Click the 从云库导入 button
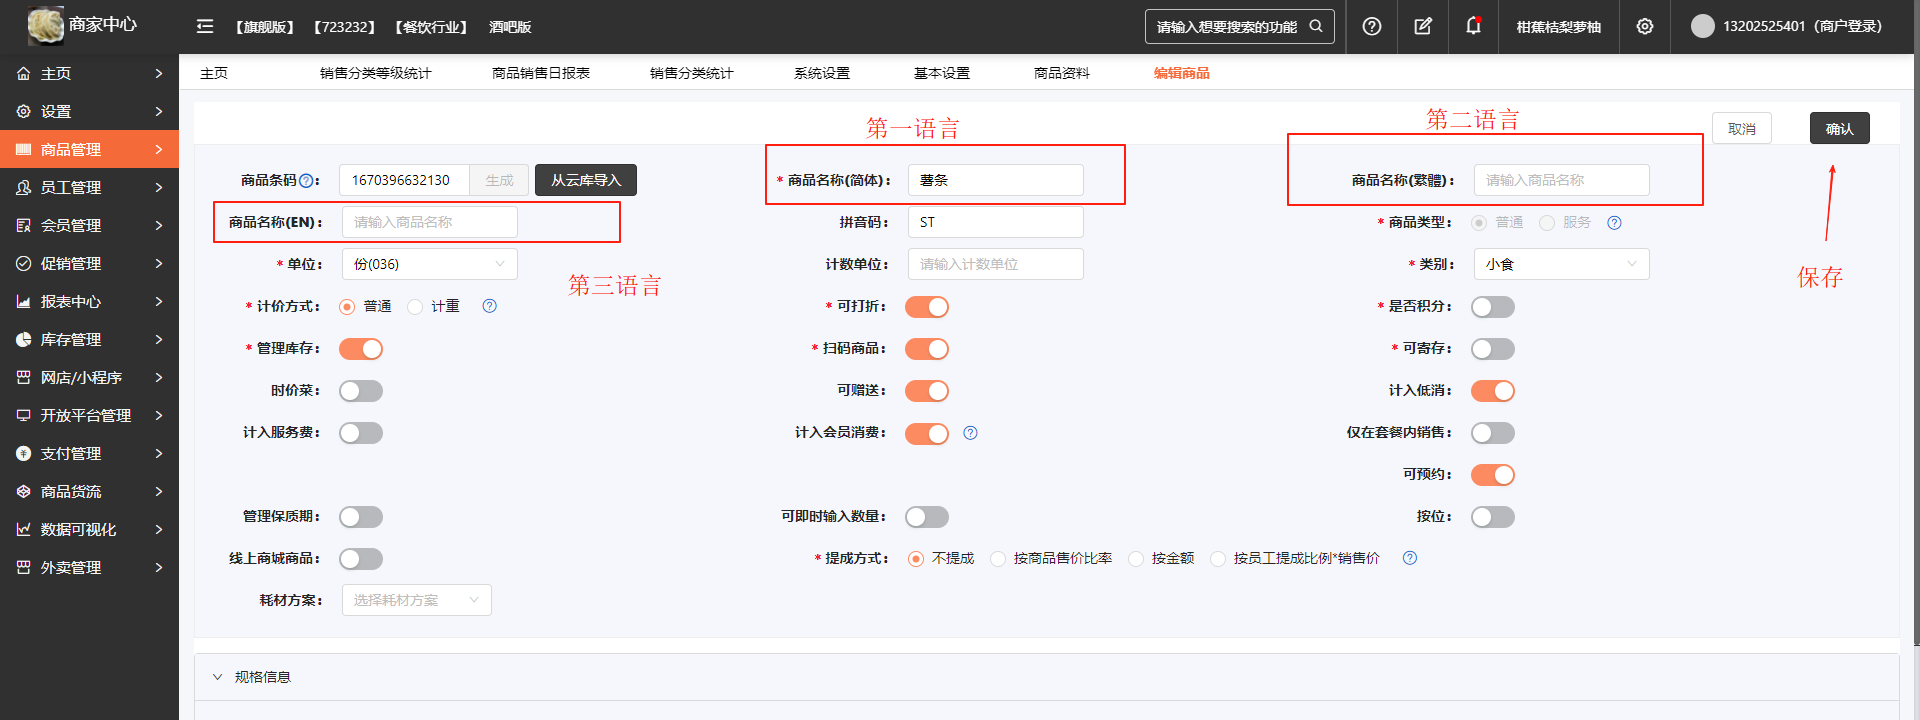 coord(585,180)
